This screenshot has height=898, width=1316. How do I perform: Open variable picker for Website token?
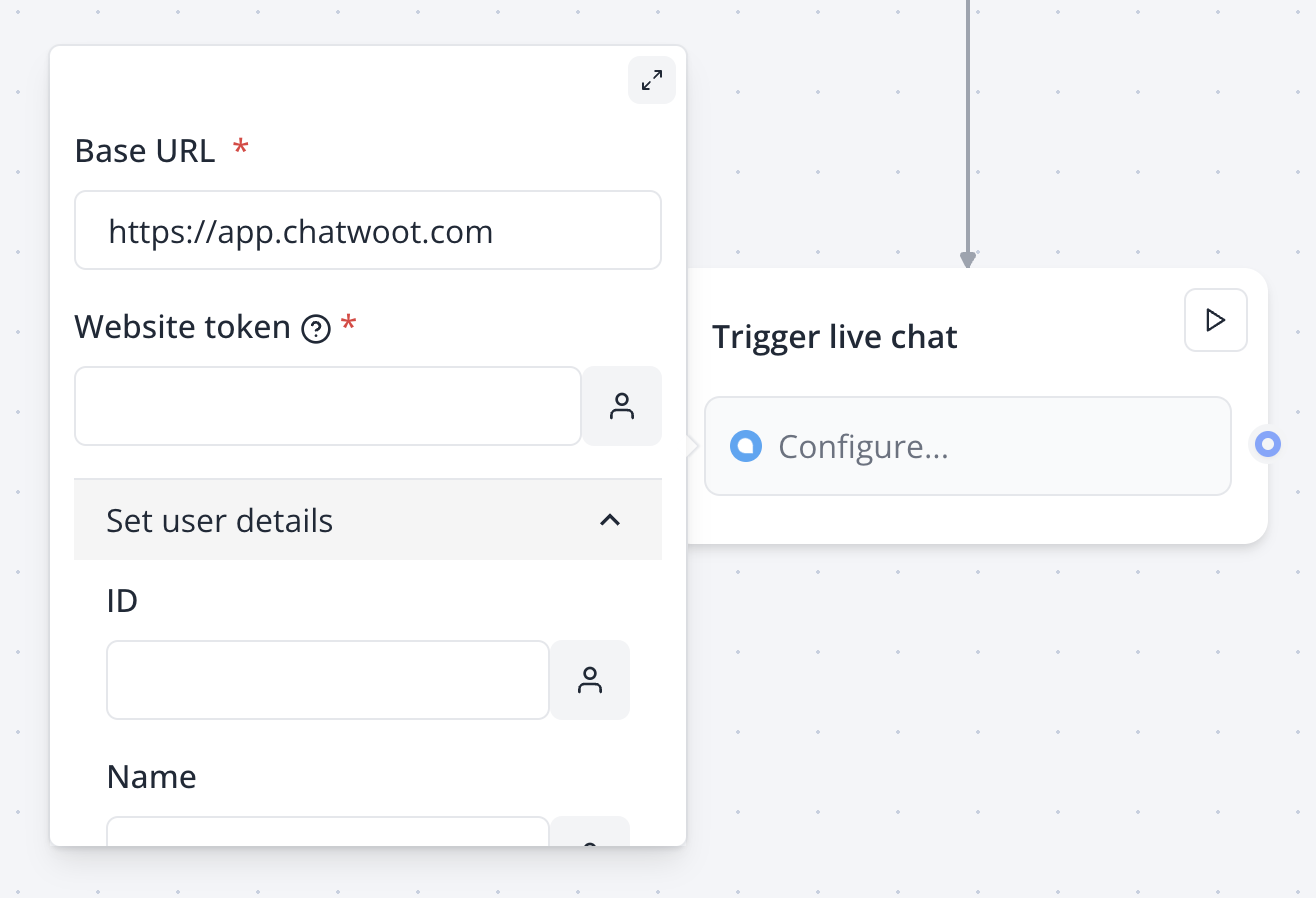tap(622, 406)
